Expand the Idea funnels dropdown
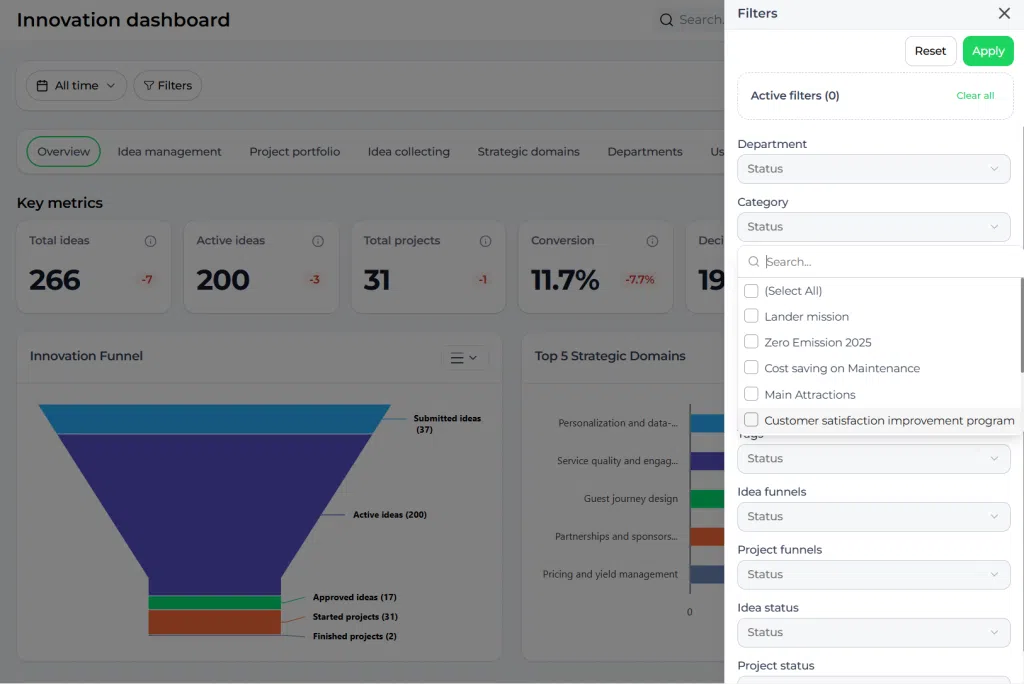Viewport: 1024px width, 684px height. click(x=874, y=516)
